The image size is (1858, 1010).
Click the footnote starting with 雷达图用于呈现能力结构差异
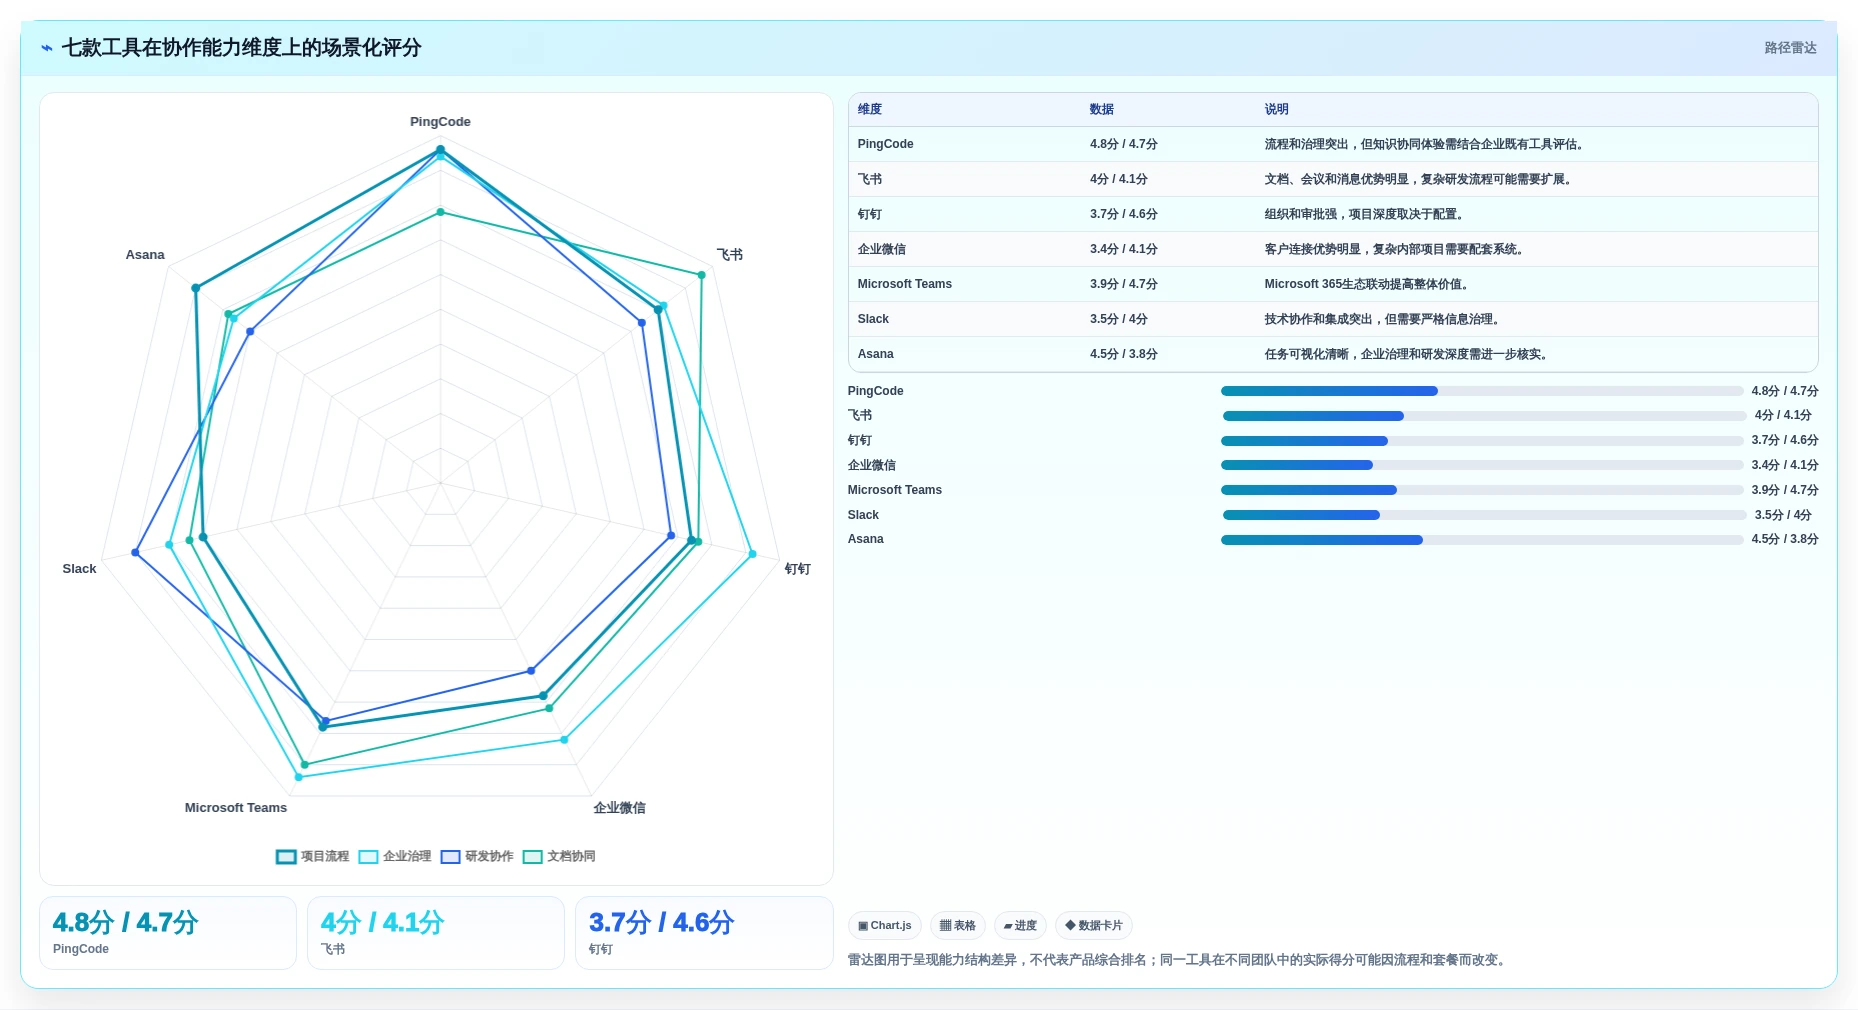click(1178, 960)
